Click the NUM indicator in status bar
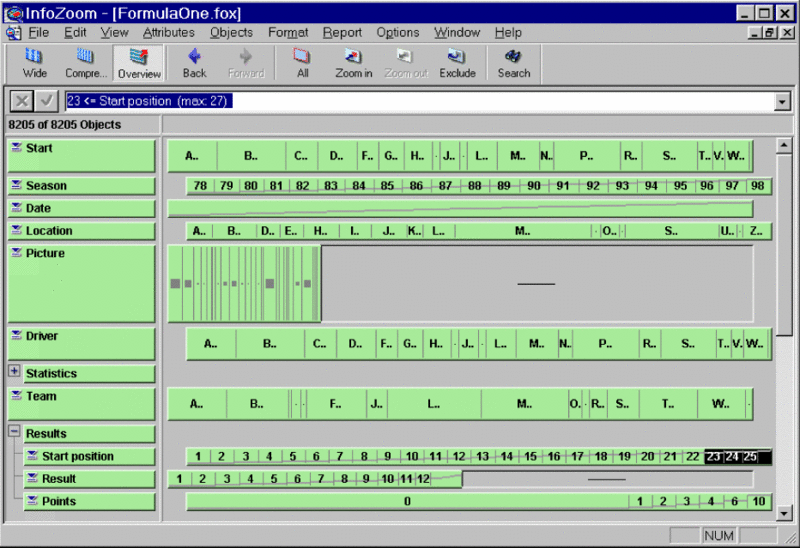 pyautogui.click(x=718, y=535)
